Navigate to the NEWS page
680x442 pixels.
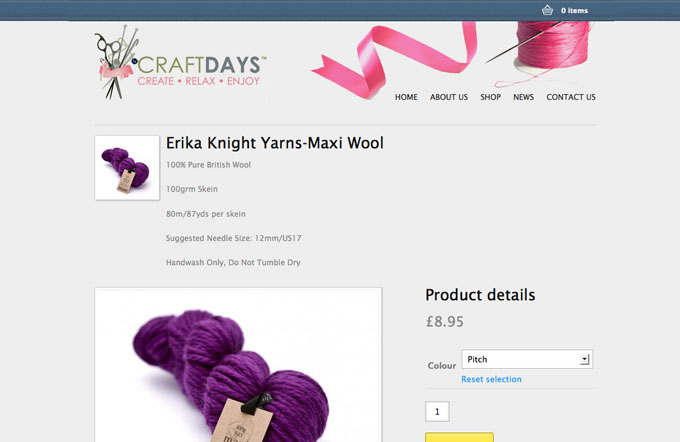click(523, 97)
